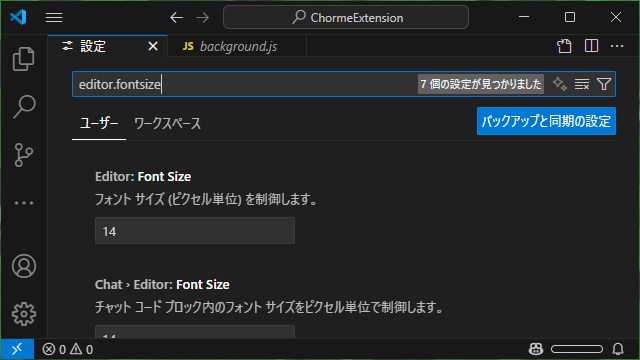Go forward with the right arrow
Viewport: 640px width, 360px height.
(202, 18)
